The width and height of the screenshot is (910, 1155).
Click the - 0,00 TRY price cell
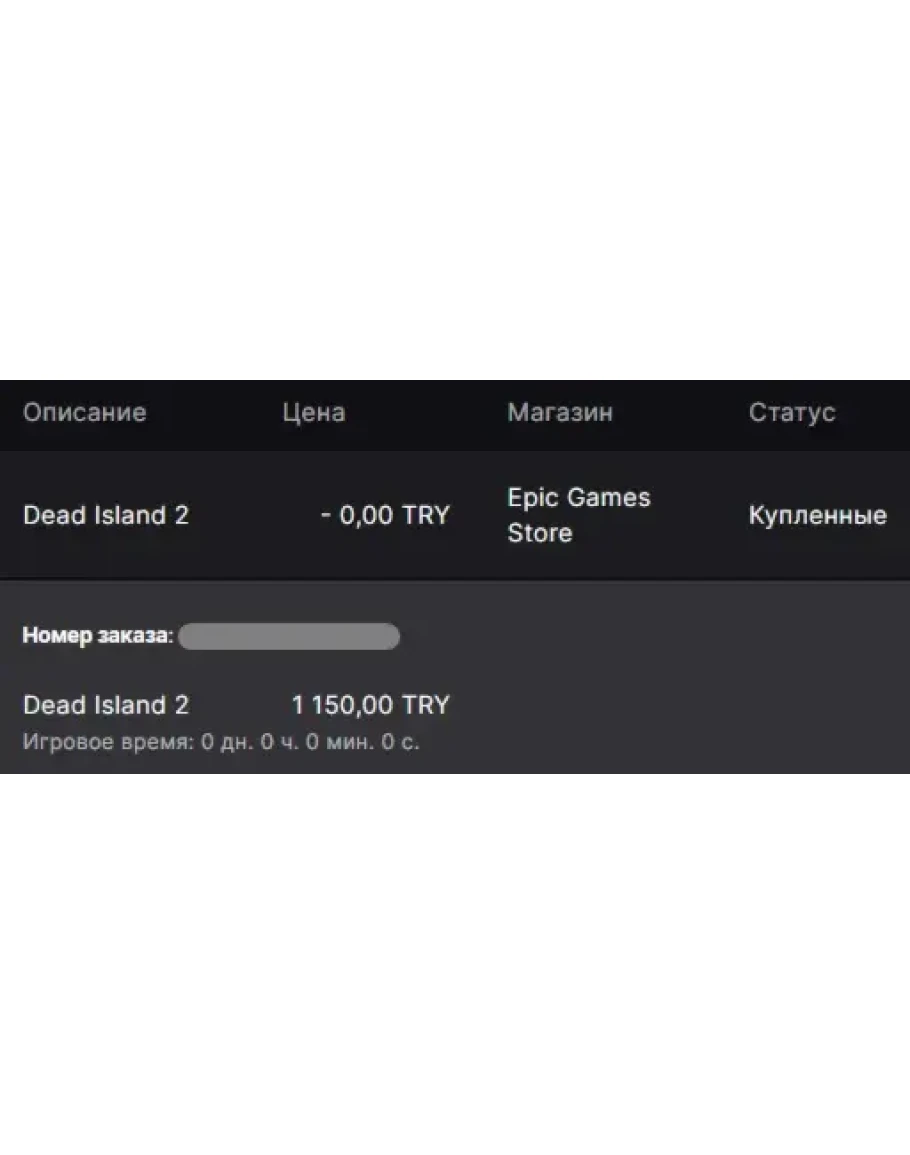pyautogui.click(x=385, y=516)
